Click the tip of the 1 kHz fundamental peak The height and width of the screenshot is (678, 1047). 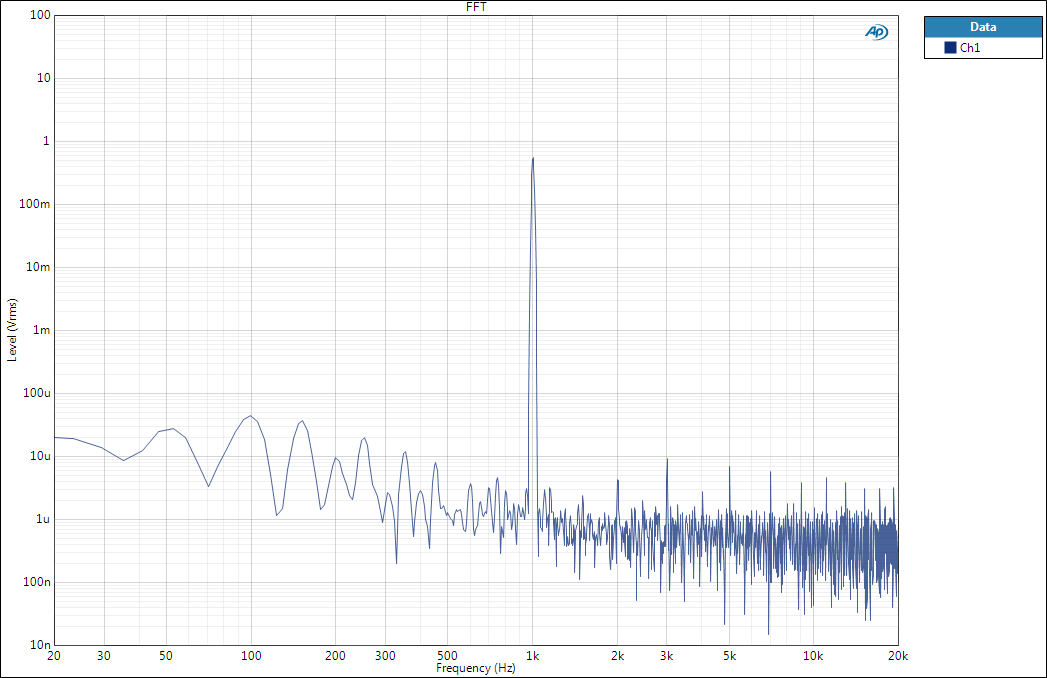(x=533, y=158)
